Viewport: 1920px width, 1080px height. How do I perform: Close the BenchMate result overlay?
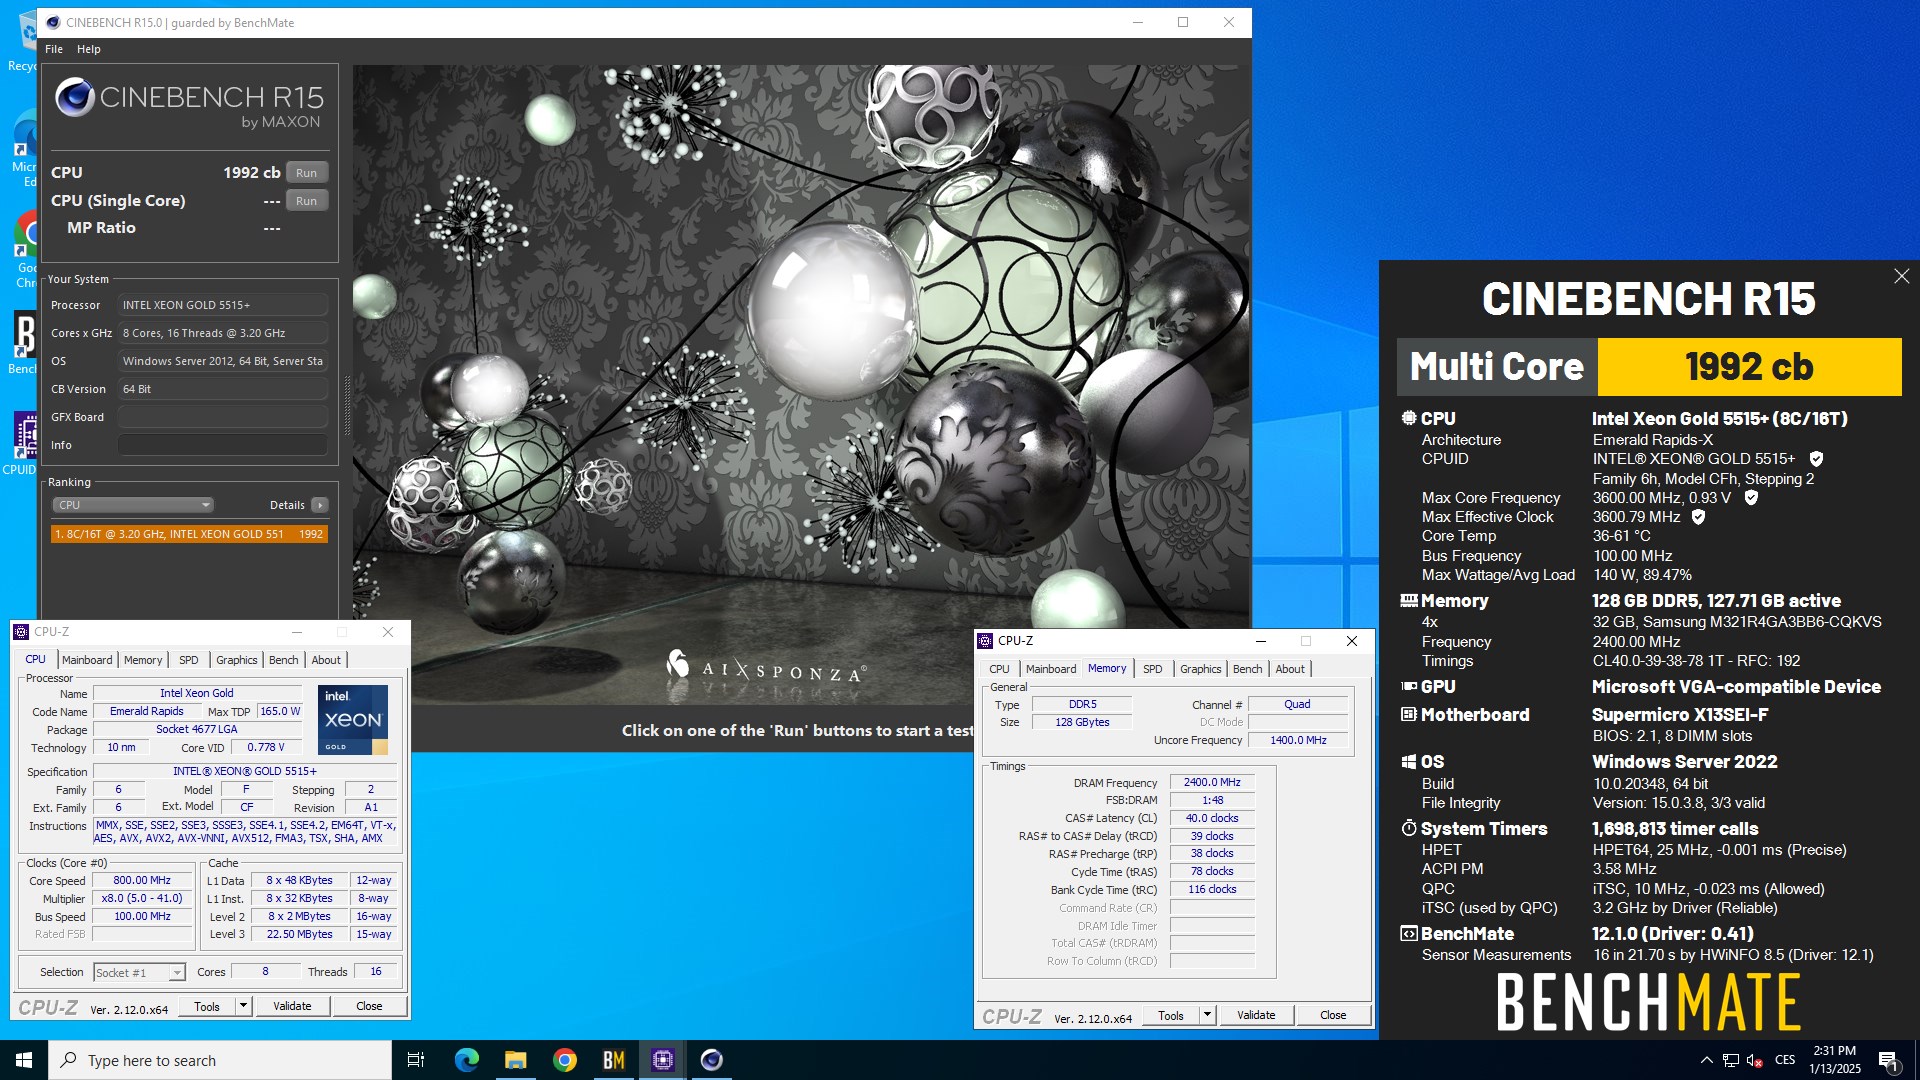(x=1901, y=276)
